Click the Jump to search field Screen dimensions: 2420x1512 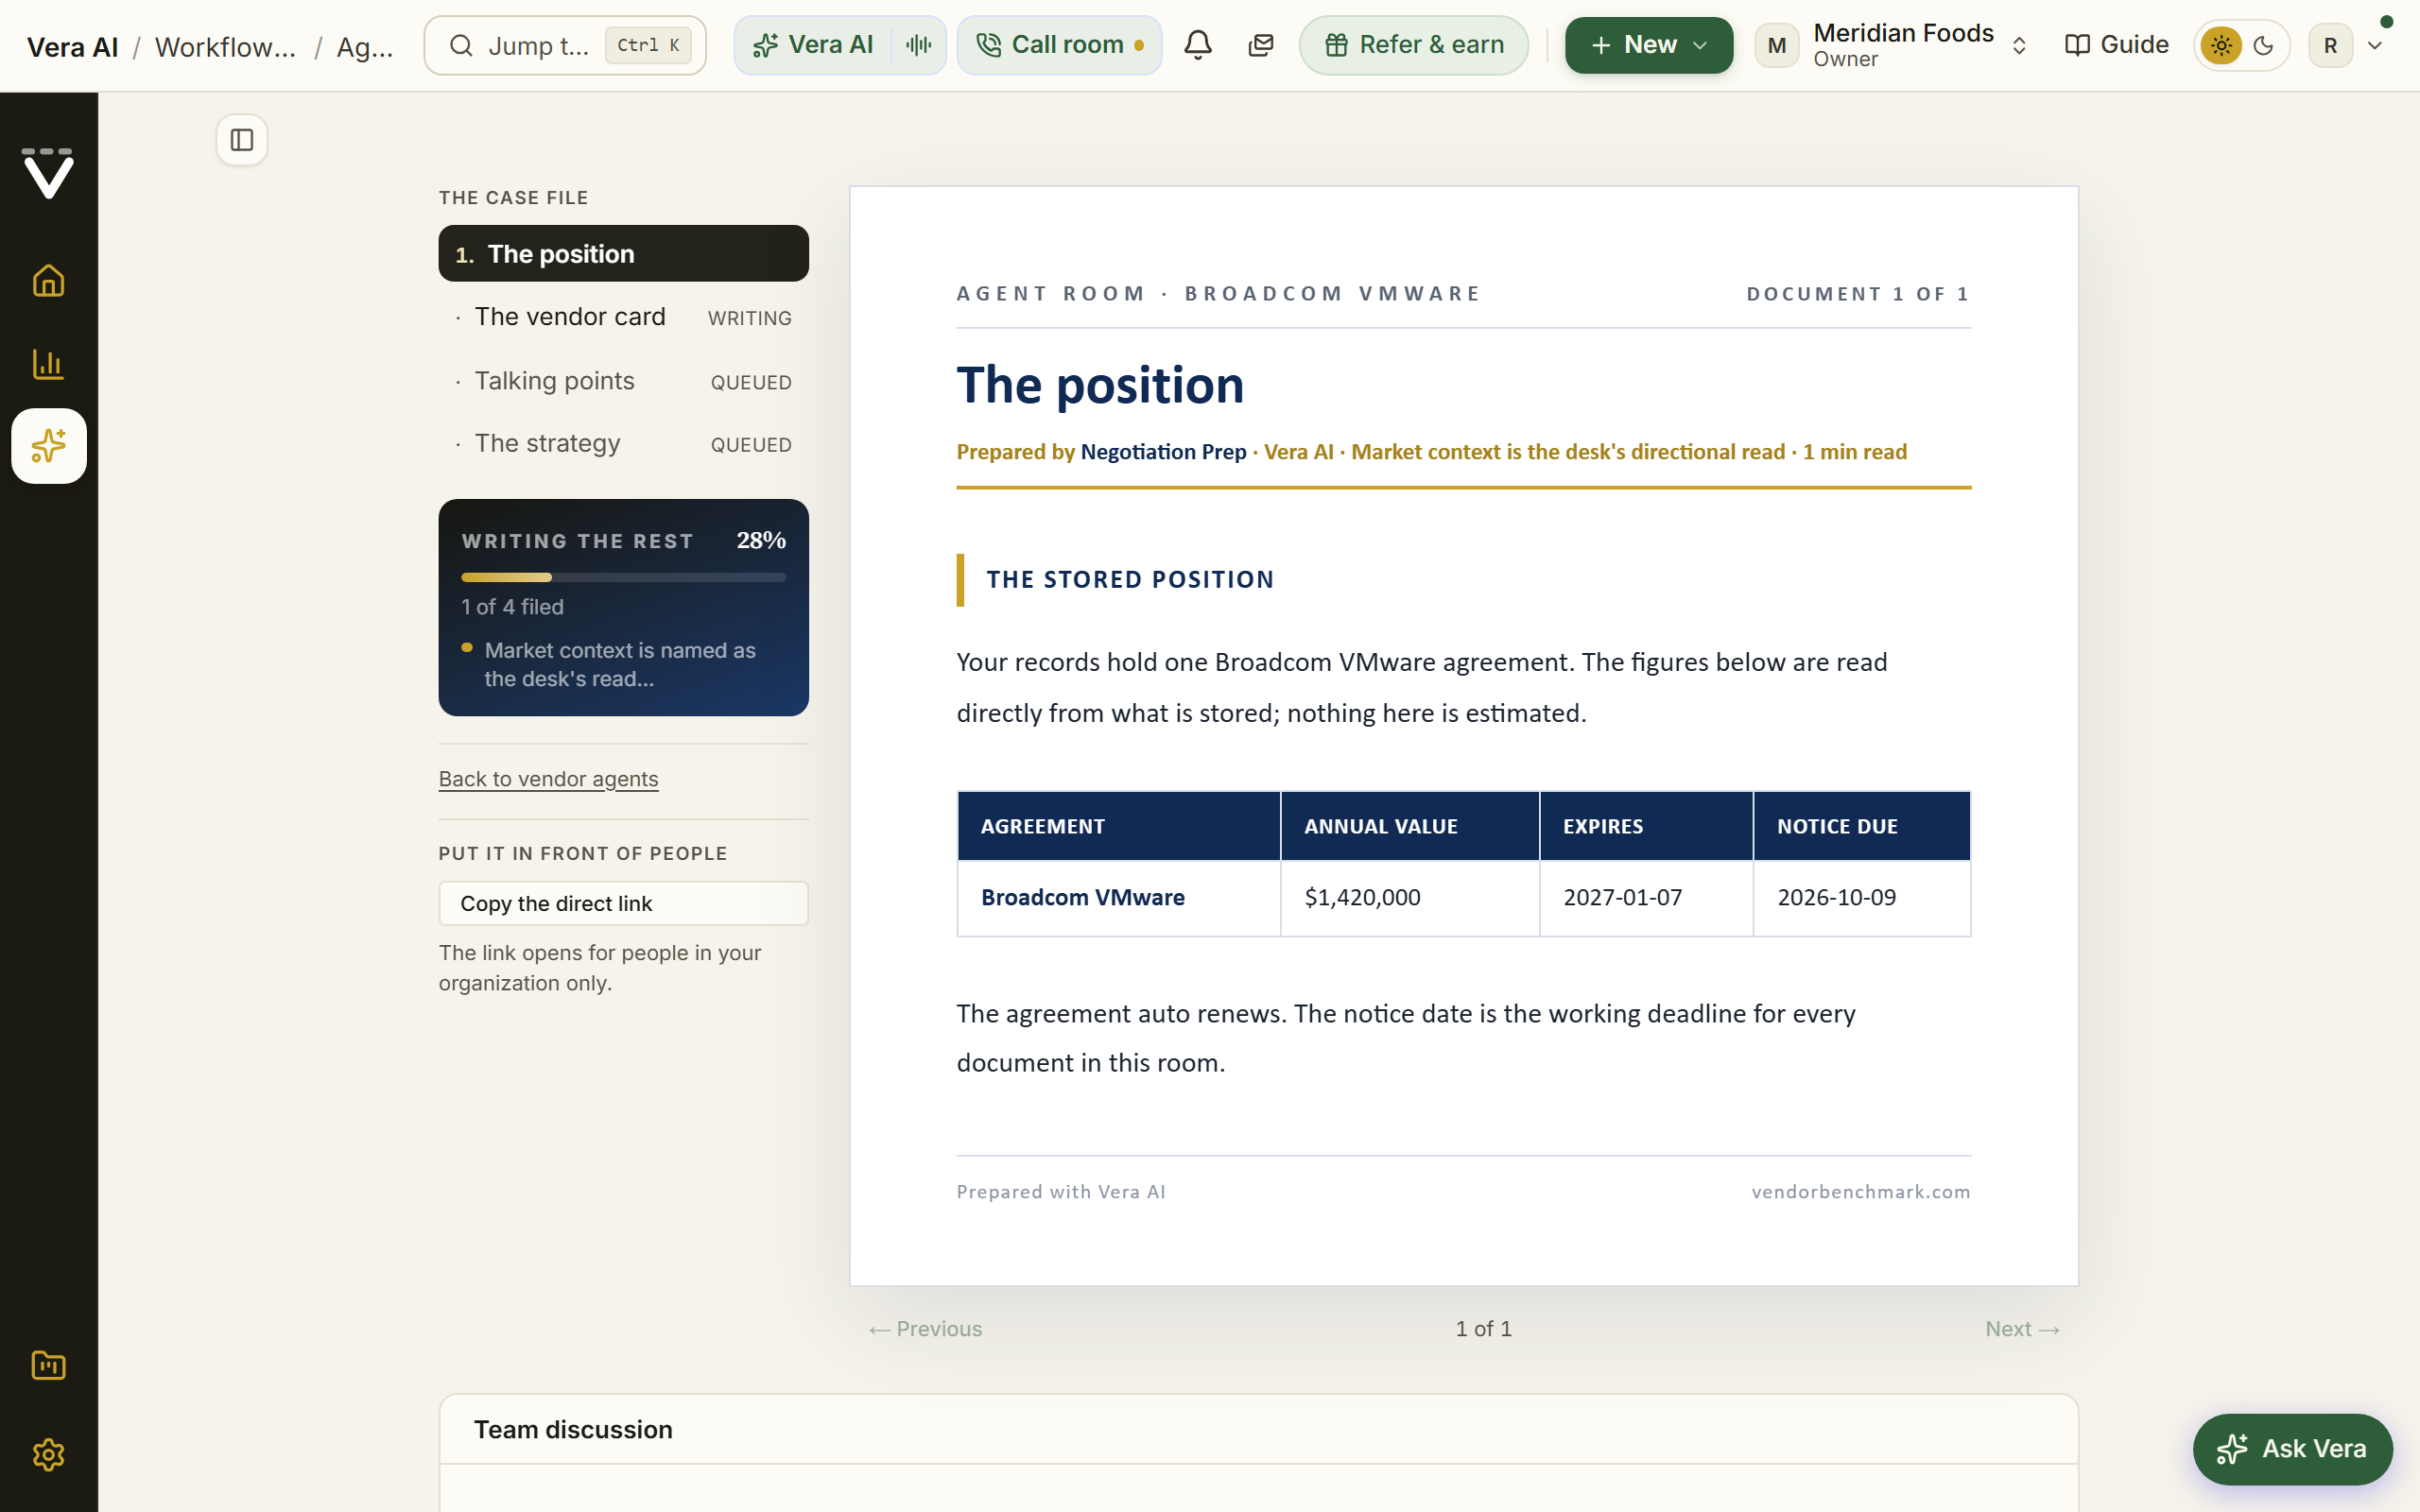pos(565,45)
